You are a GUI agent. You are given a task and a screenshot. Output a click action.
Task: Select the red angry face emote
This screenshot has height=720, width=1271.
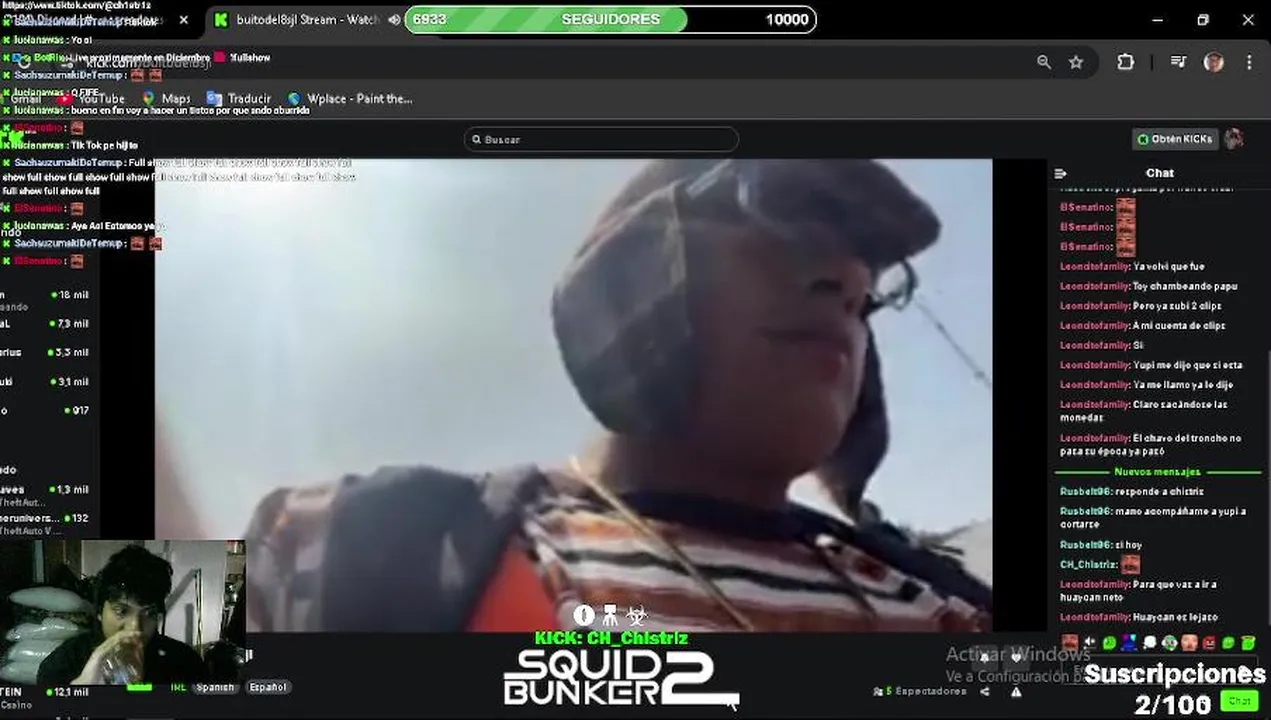1209,642
